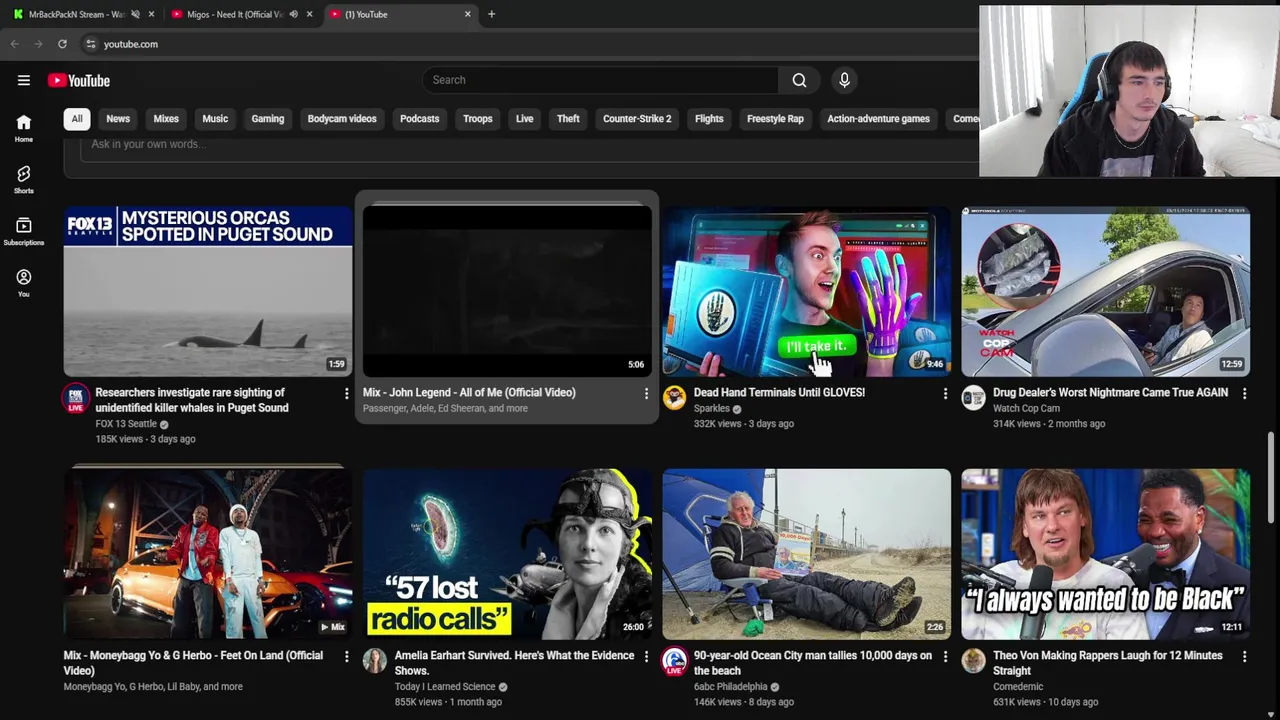This screenshot has height=720, width=1280.
Task: Open options menu for John Legend mix
Action: click(x=646, y=394)
